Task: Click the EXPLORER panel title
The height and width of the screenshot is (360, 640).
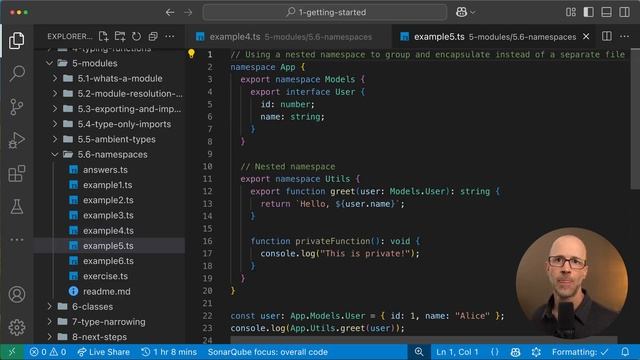Action: [69, 36]
